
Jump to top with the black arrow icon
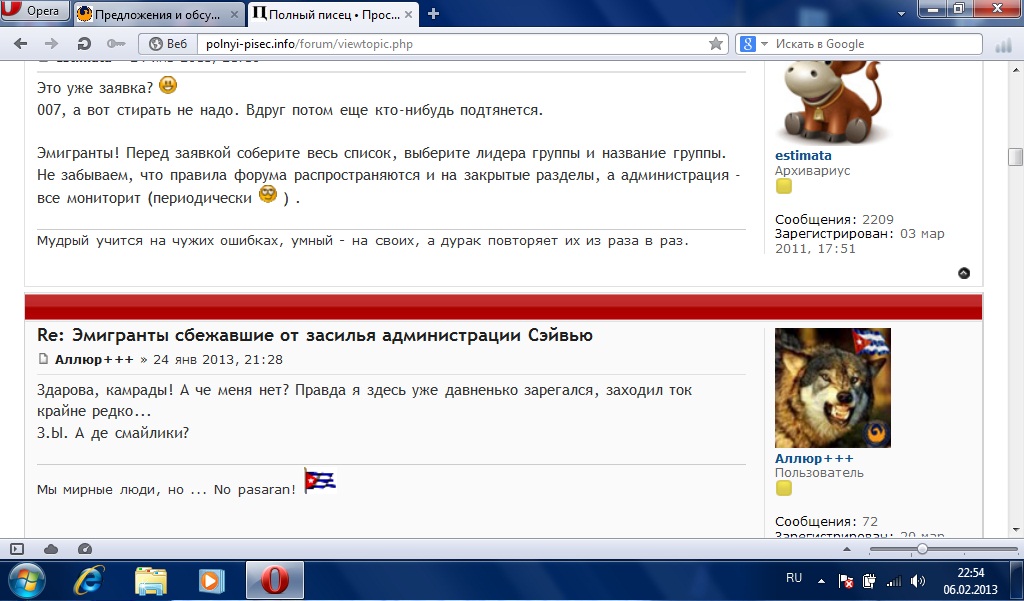pos(964,273)
